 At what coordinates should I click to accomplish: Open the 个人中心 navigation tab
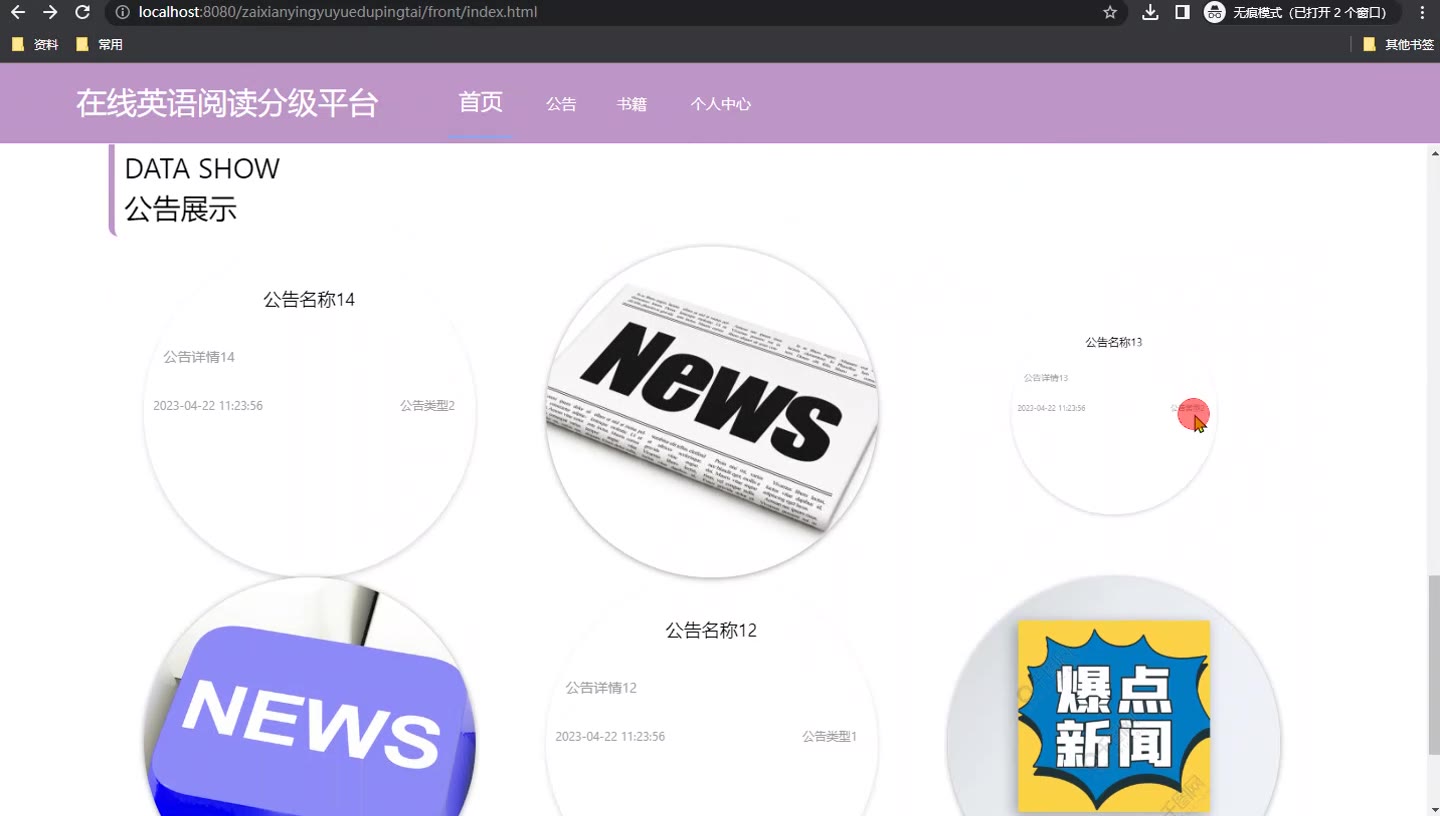(x=720, y=104)
